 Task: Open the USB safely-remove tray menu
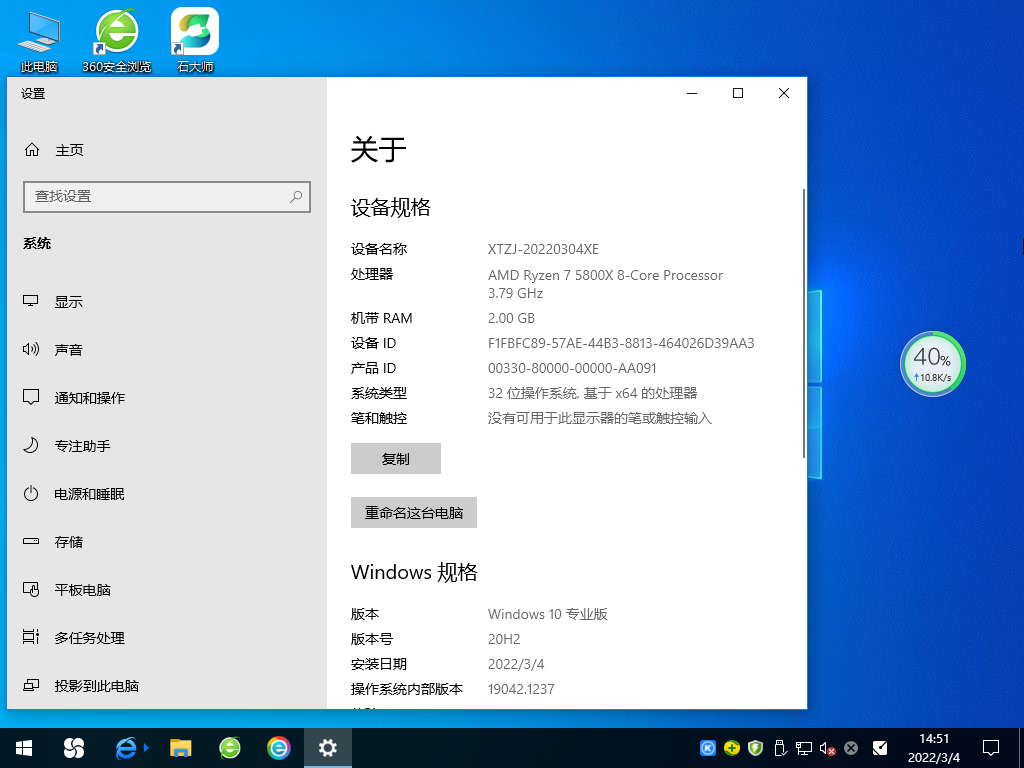click(x=780, y=747)
